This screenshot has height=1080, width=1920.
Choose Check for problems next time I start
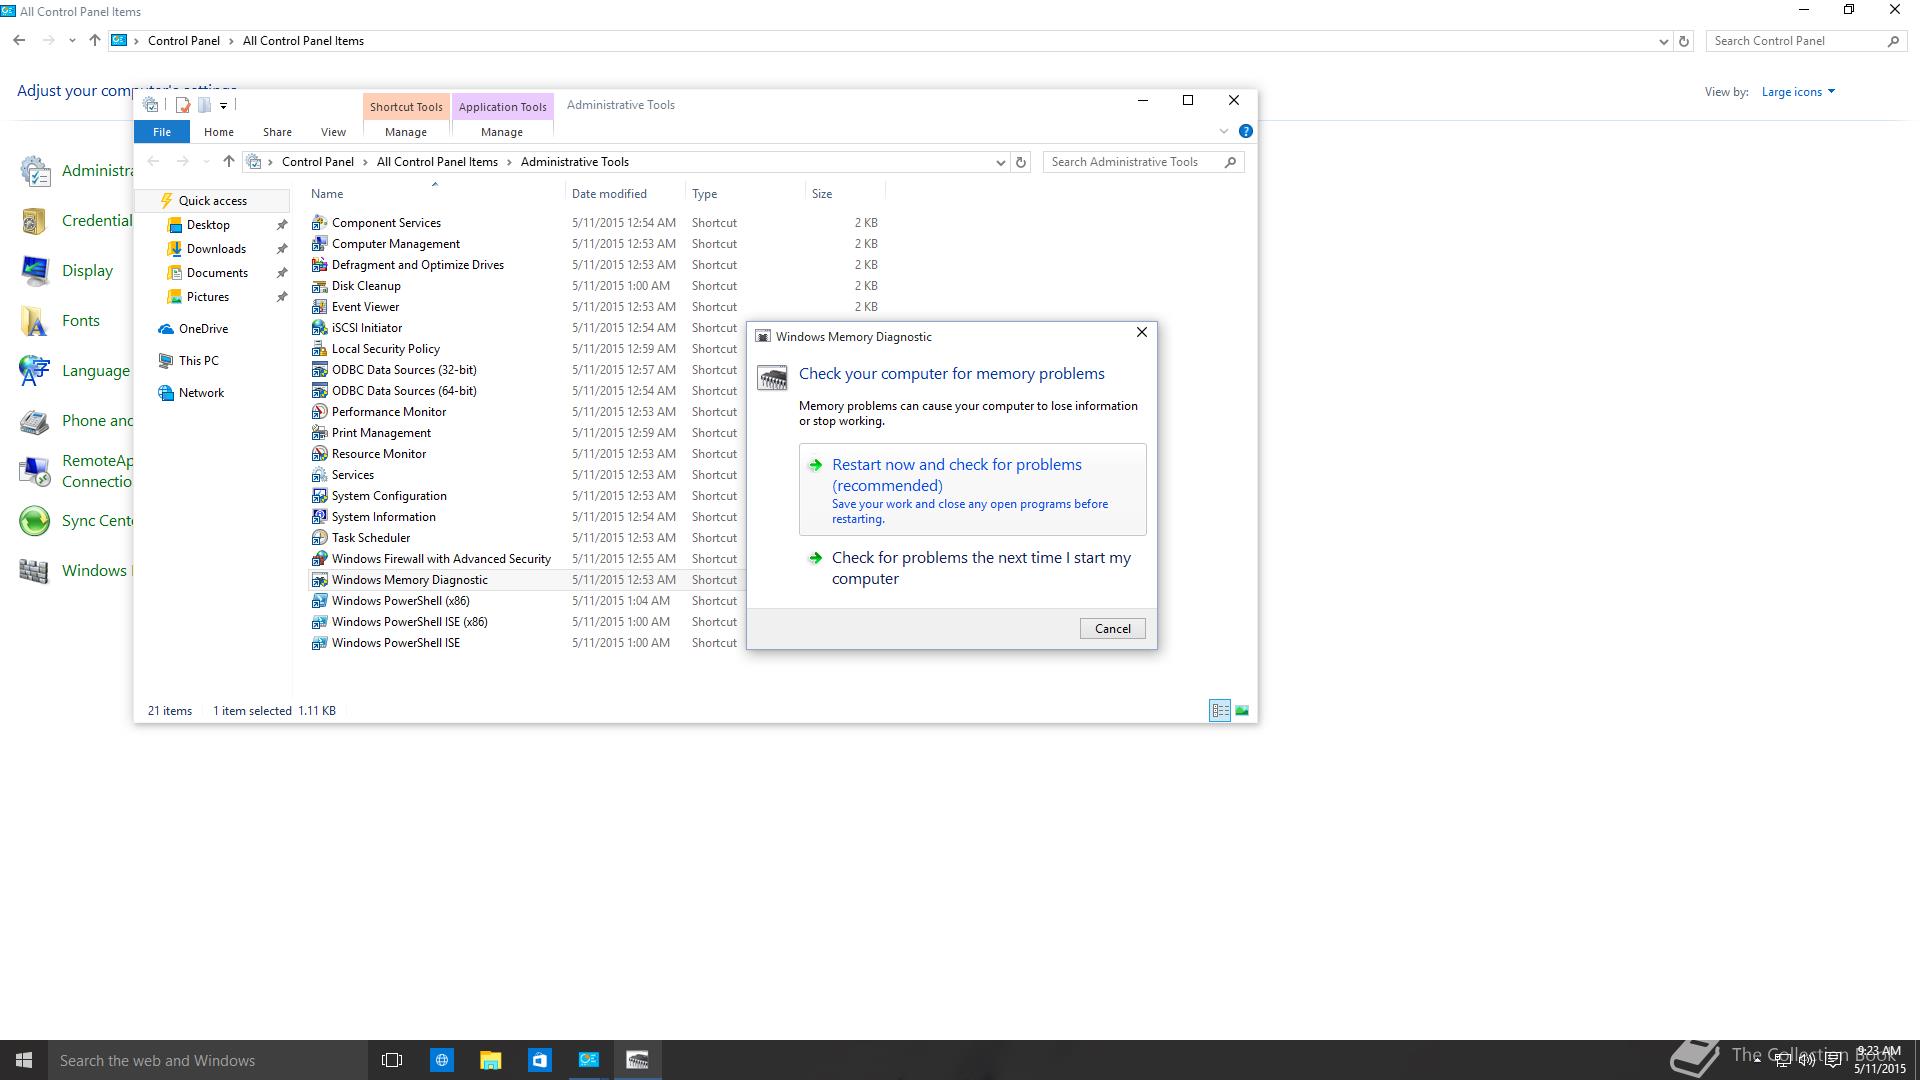point(972,568)
